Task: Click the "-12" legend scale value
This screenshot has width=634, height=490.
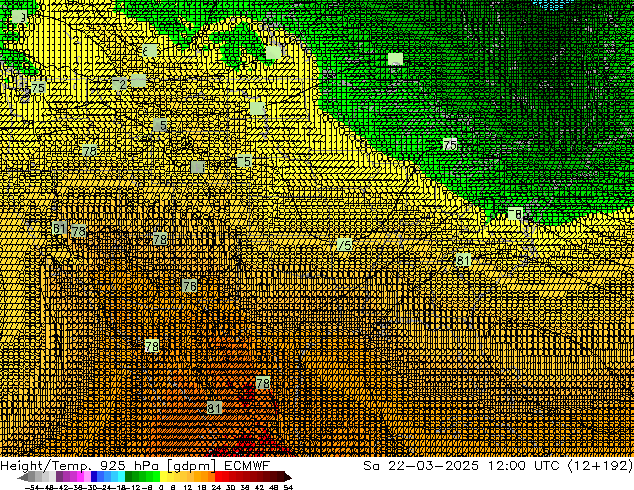Action: pyautogui.click(x=133, y=487)
